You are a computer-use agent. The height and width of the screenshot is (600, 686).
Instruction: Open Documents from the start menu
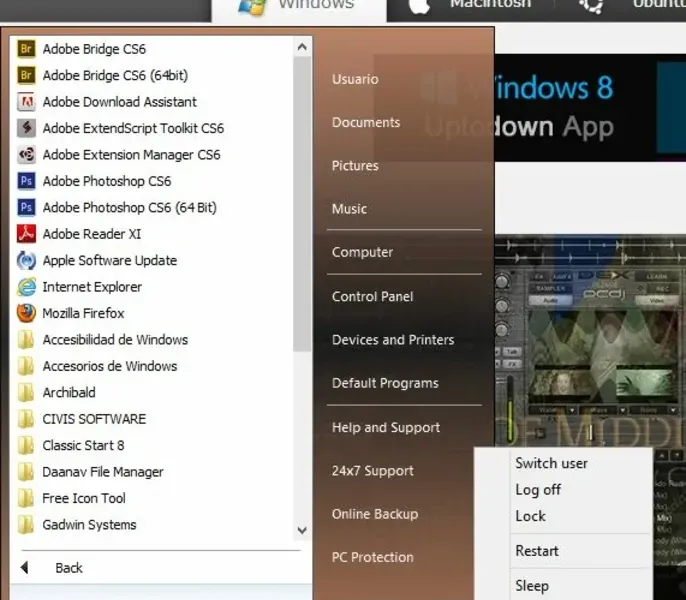(x=366, y=122)
